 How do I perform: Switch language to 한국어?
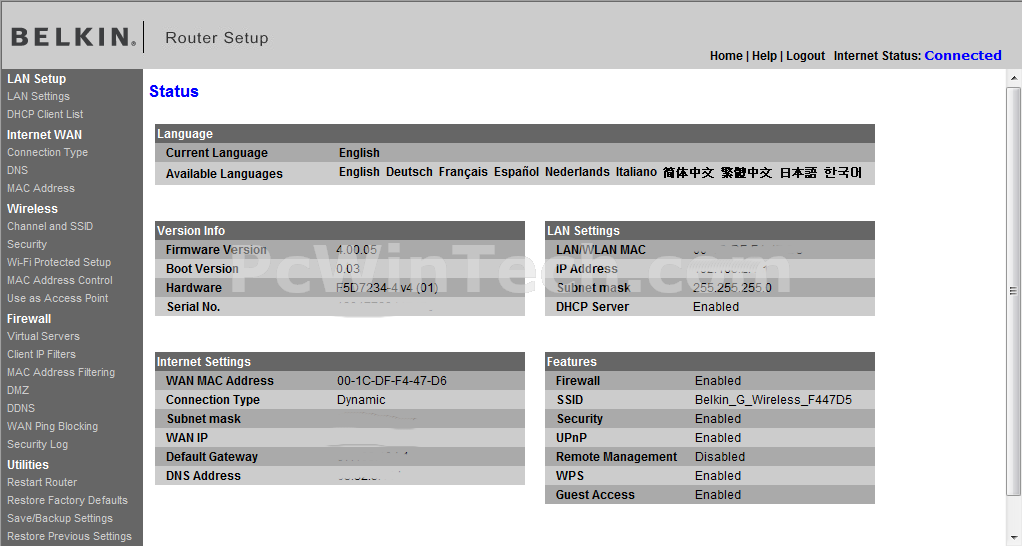pyautogui.click(x=843, y=173)
